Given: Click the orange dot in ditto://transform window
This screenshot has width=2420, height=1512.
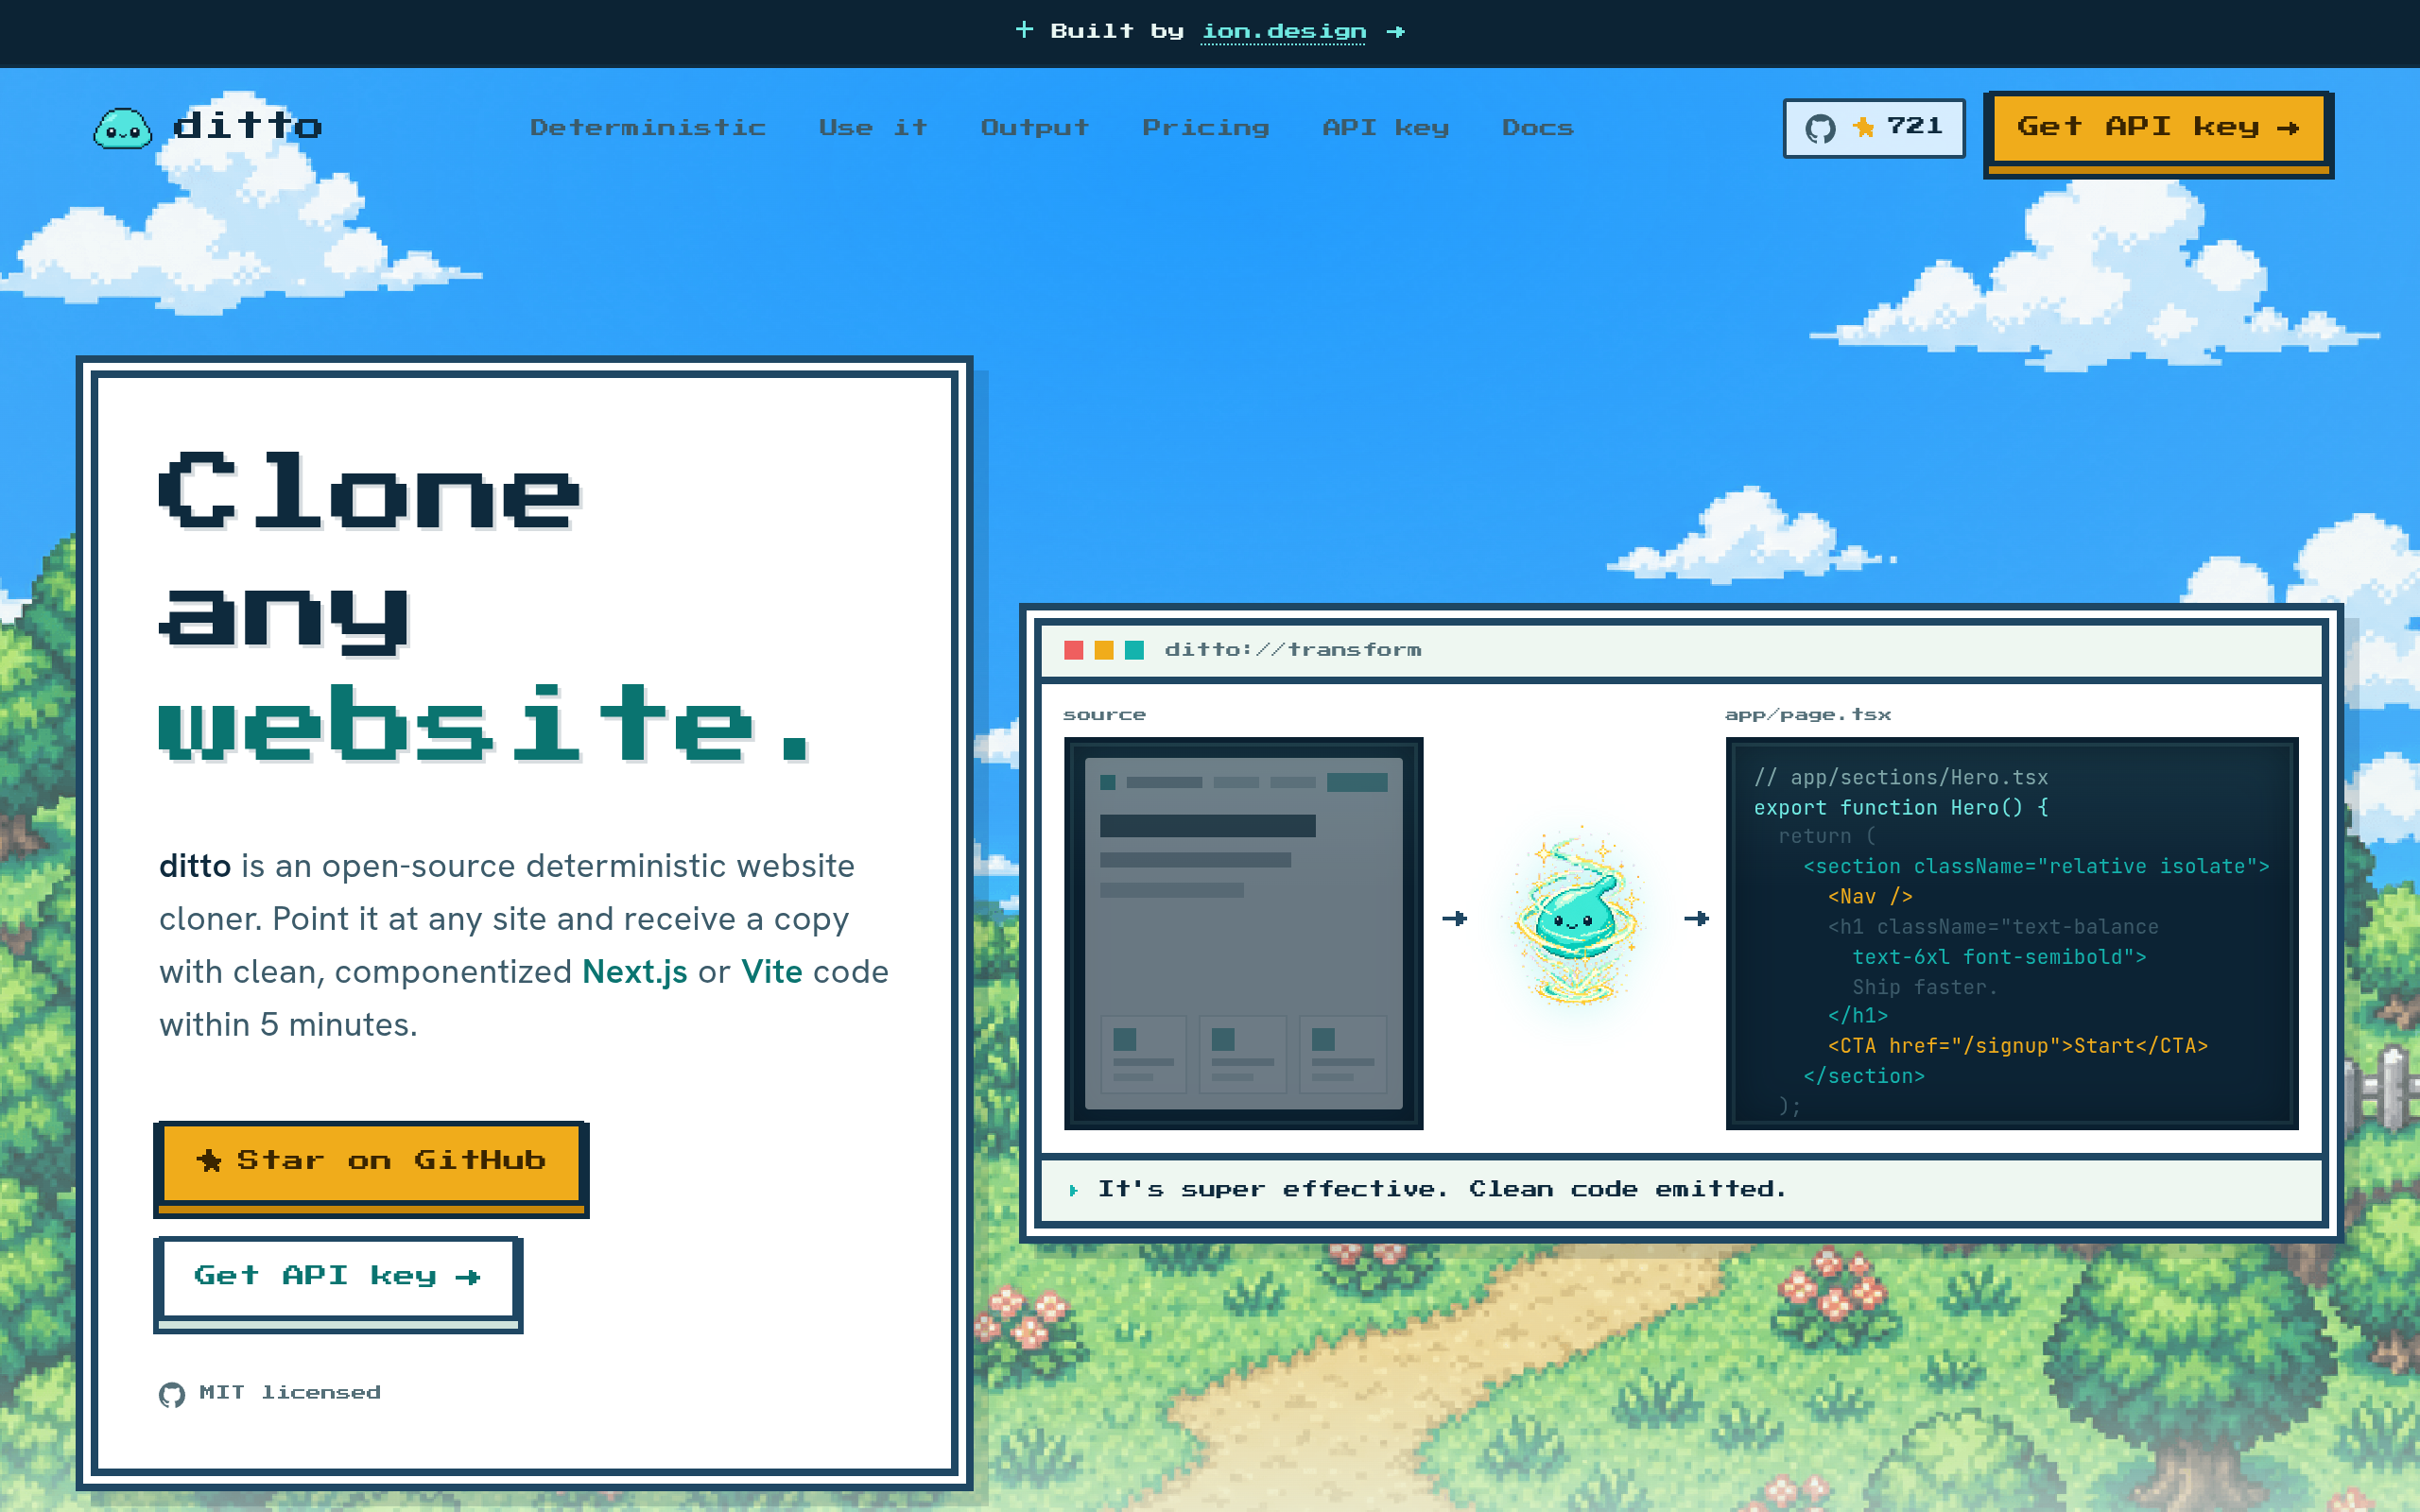Looking at the screenshot, I should point(1104,650).
